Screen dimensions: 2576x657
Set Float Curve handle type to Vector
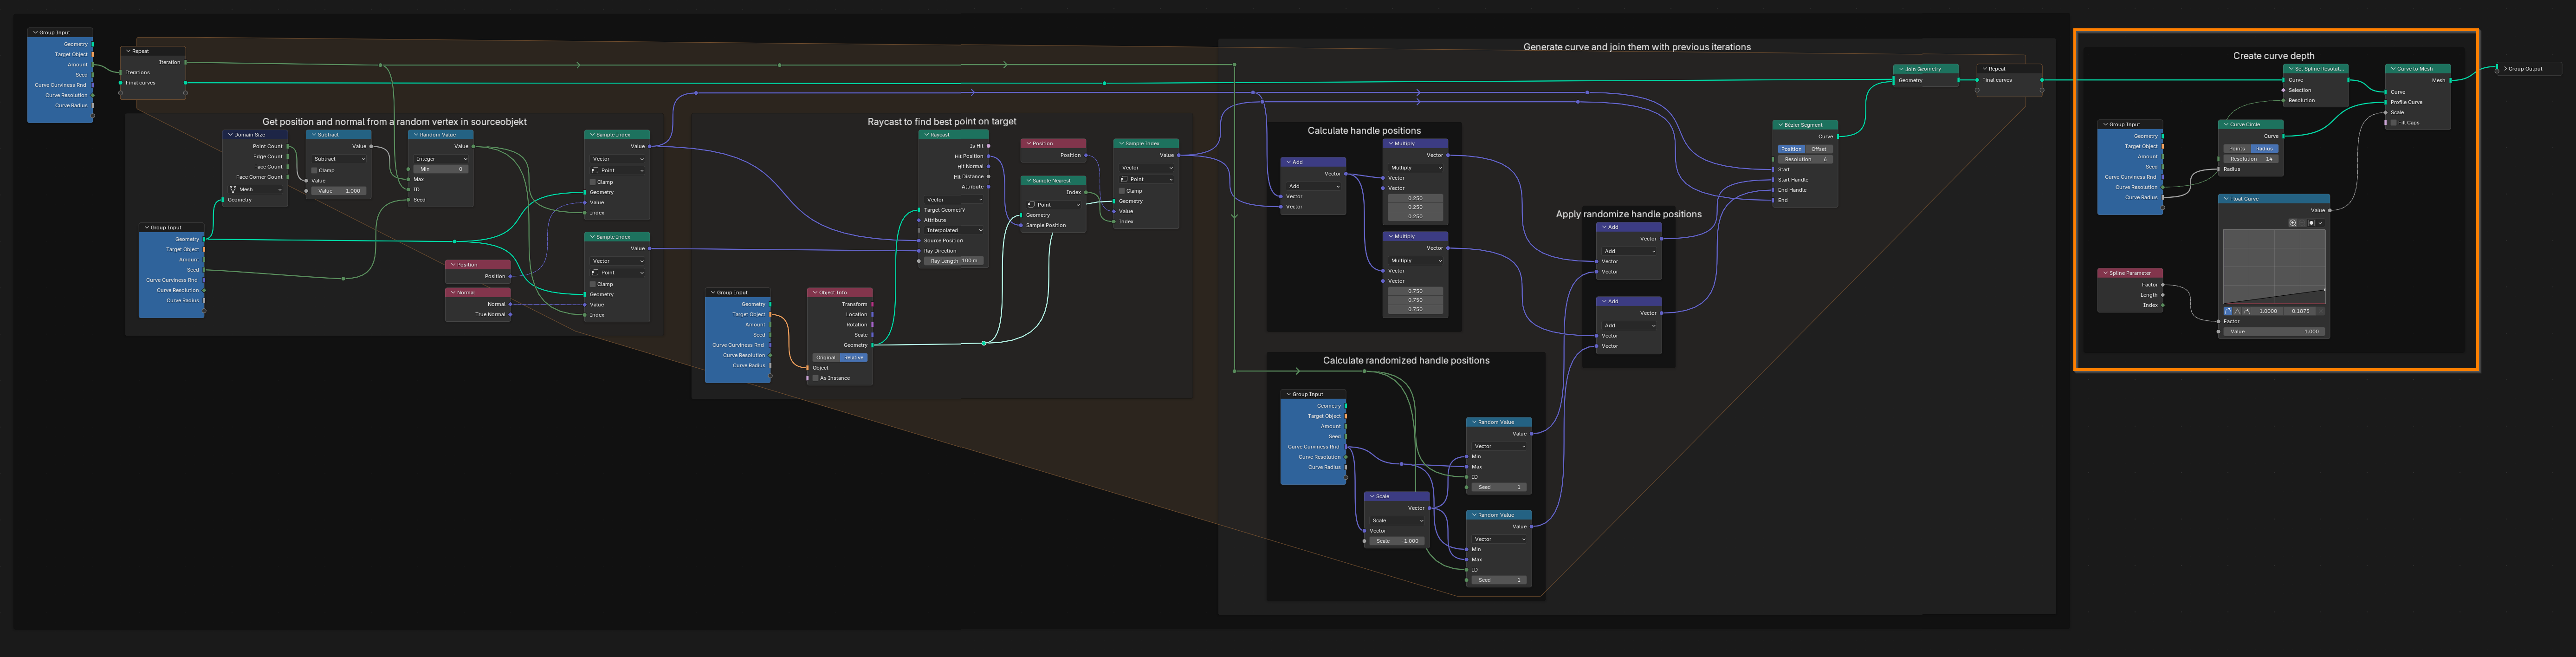(2237, 311)
